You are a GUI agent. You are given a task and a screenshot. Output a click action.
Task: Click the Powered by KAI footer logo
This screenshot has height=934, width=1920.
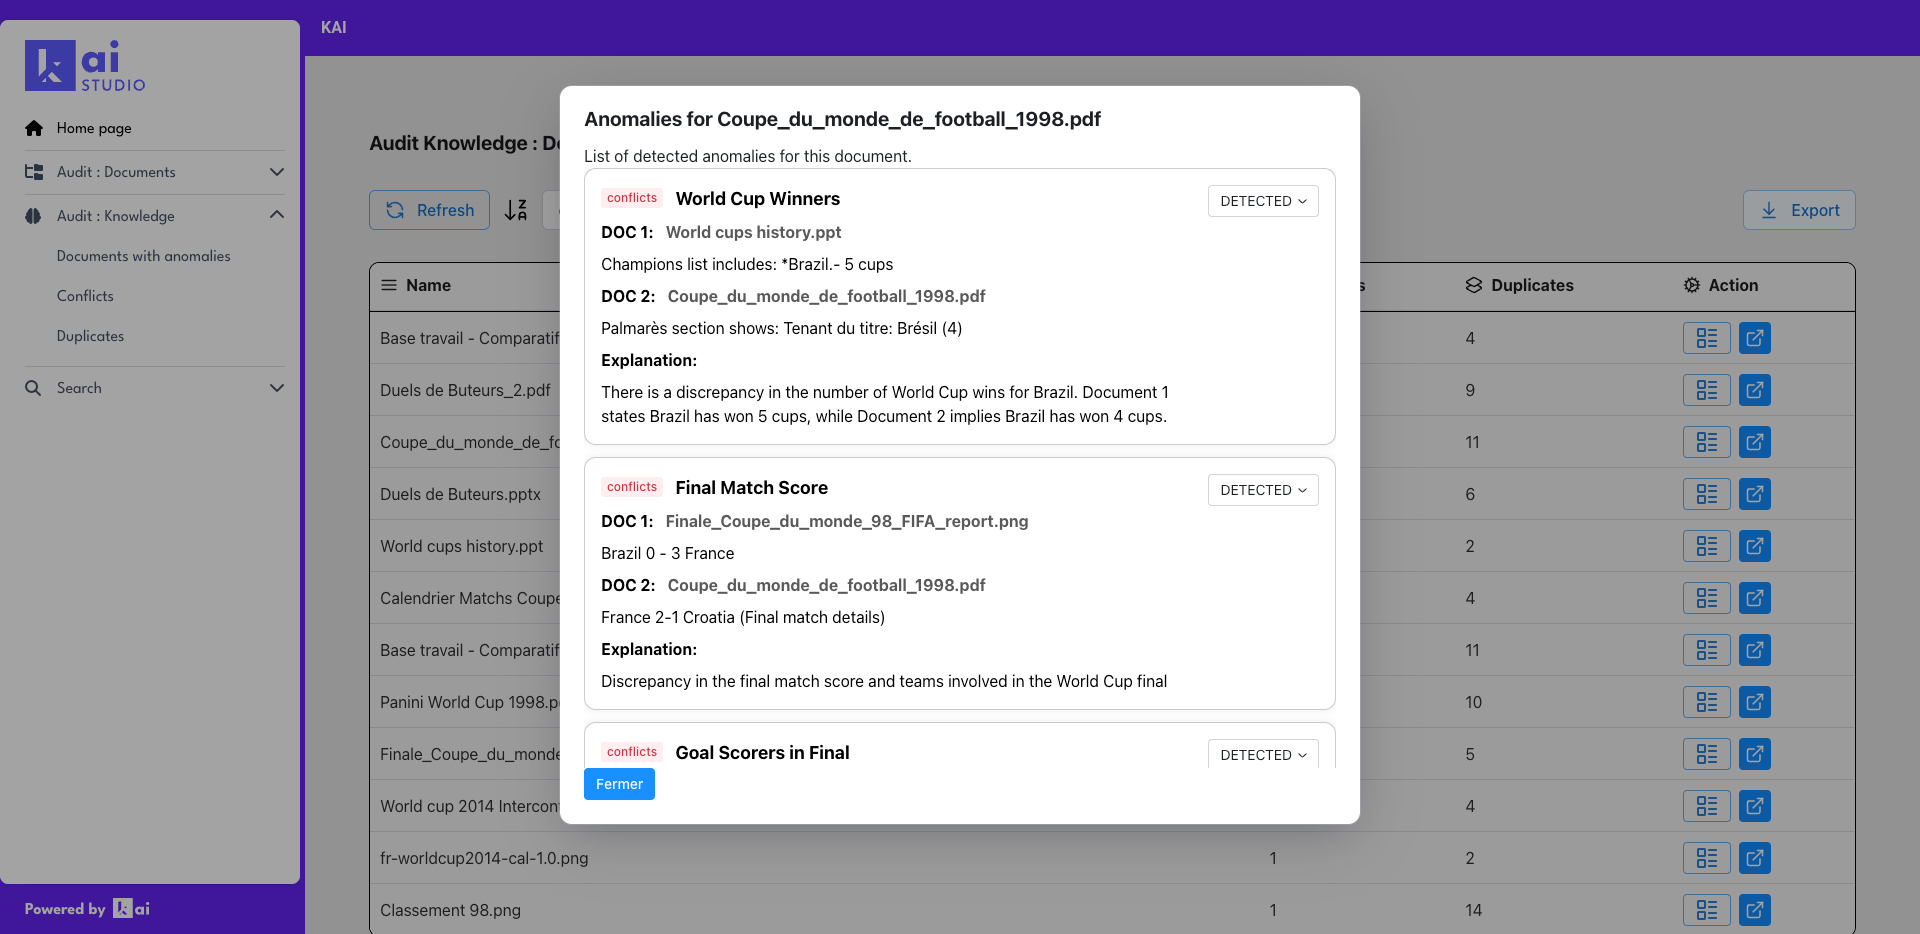pos(132,909)
